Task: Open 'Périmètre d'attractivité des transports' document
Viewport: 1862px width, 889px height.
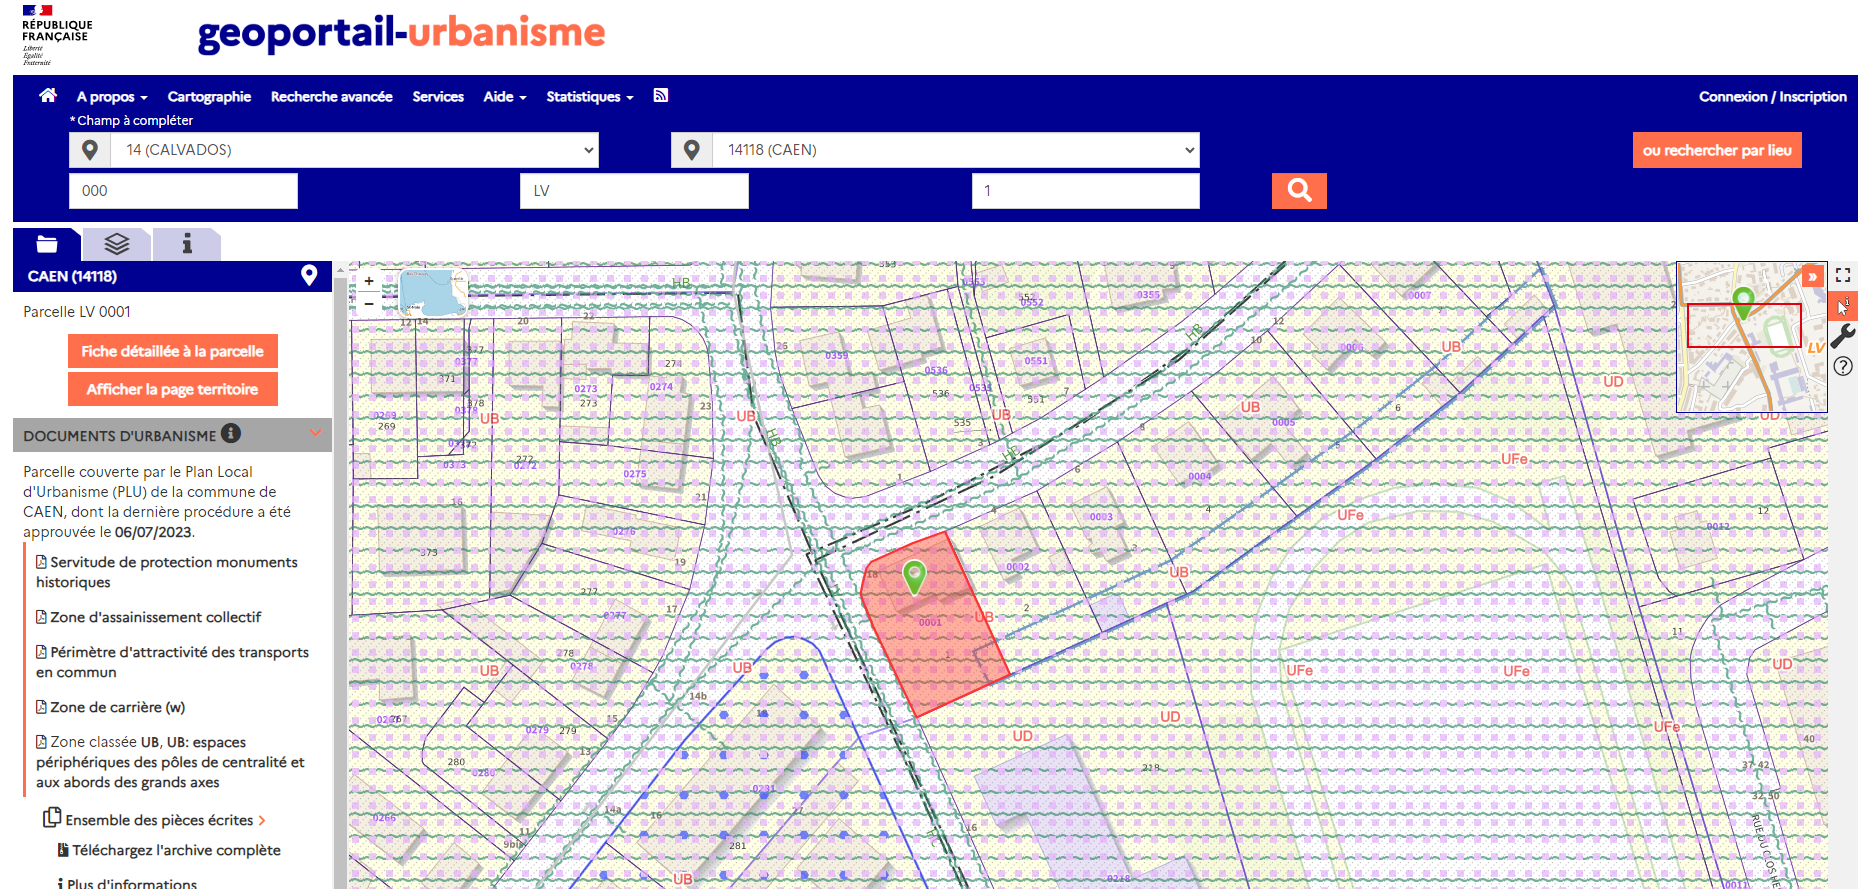Action: click(x=172, y=662)
